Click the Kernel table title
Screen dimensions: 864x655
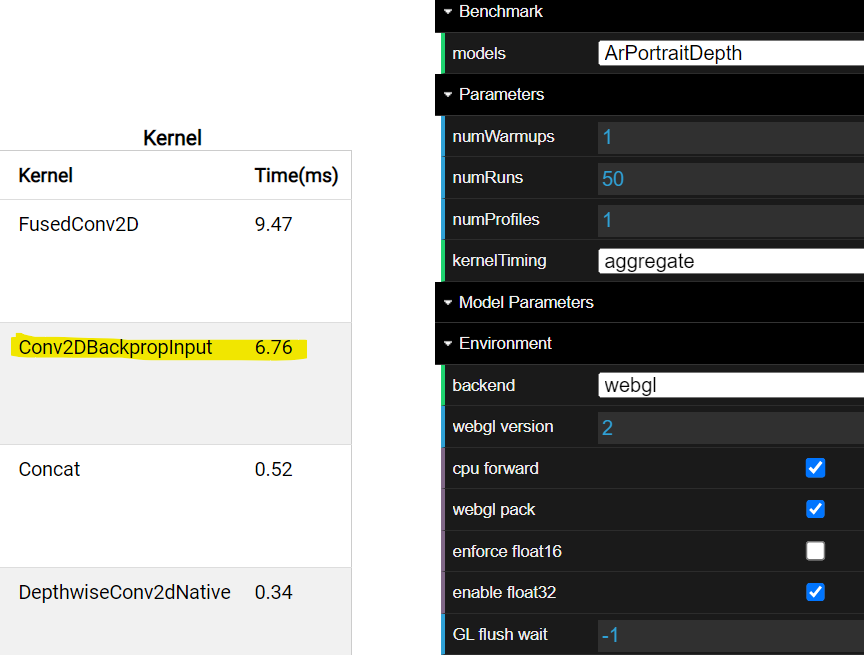[x=172, y=138]
